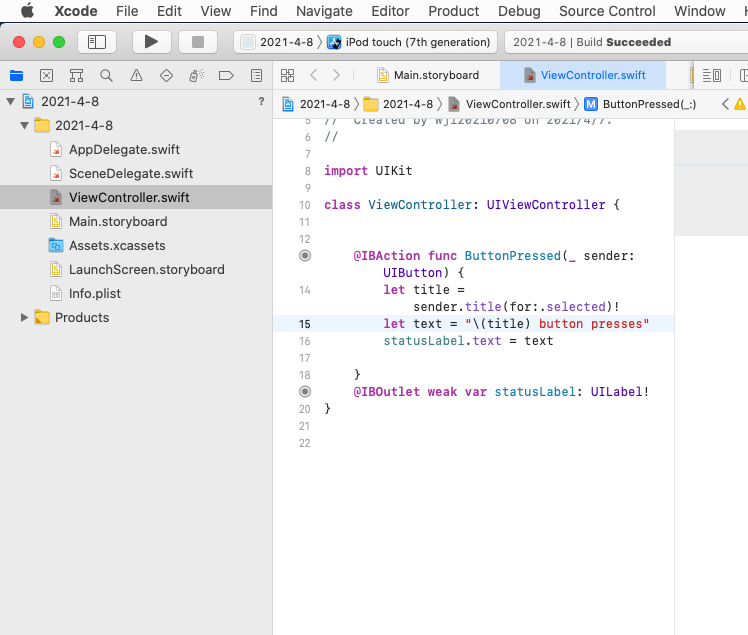This screenshot has height=635, width=748.
Task: Open the File menu
Action: click(127, 11)
